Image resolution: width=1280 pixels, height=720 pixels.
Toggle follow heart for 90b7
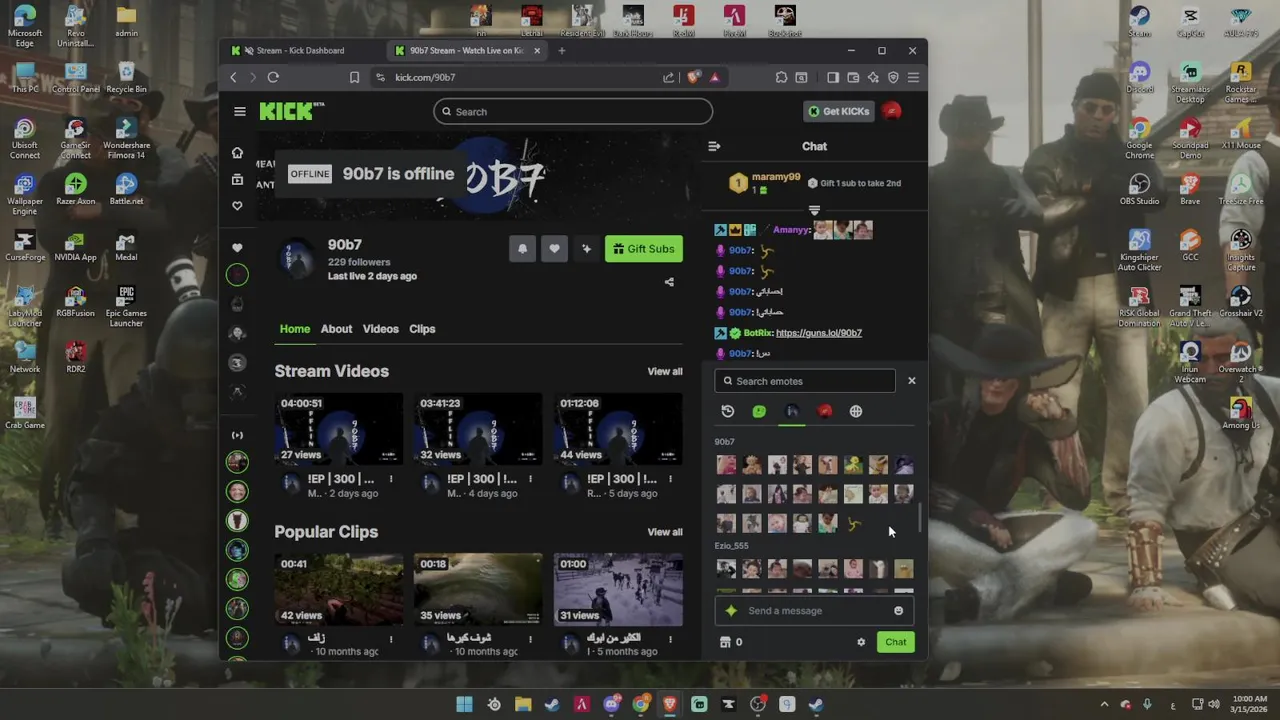pos(554,249)
